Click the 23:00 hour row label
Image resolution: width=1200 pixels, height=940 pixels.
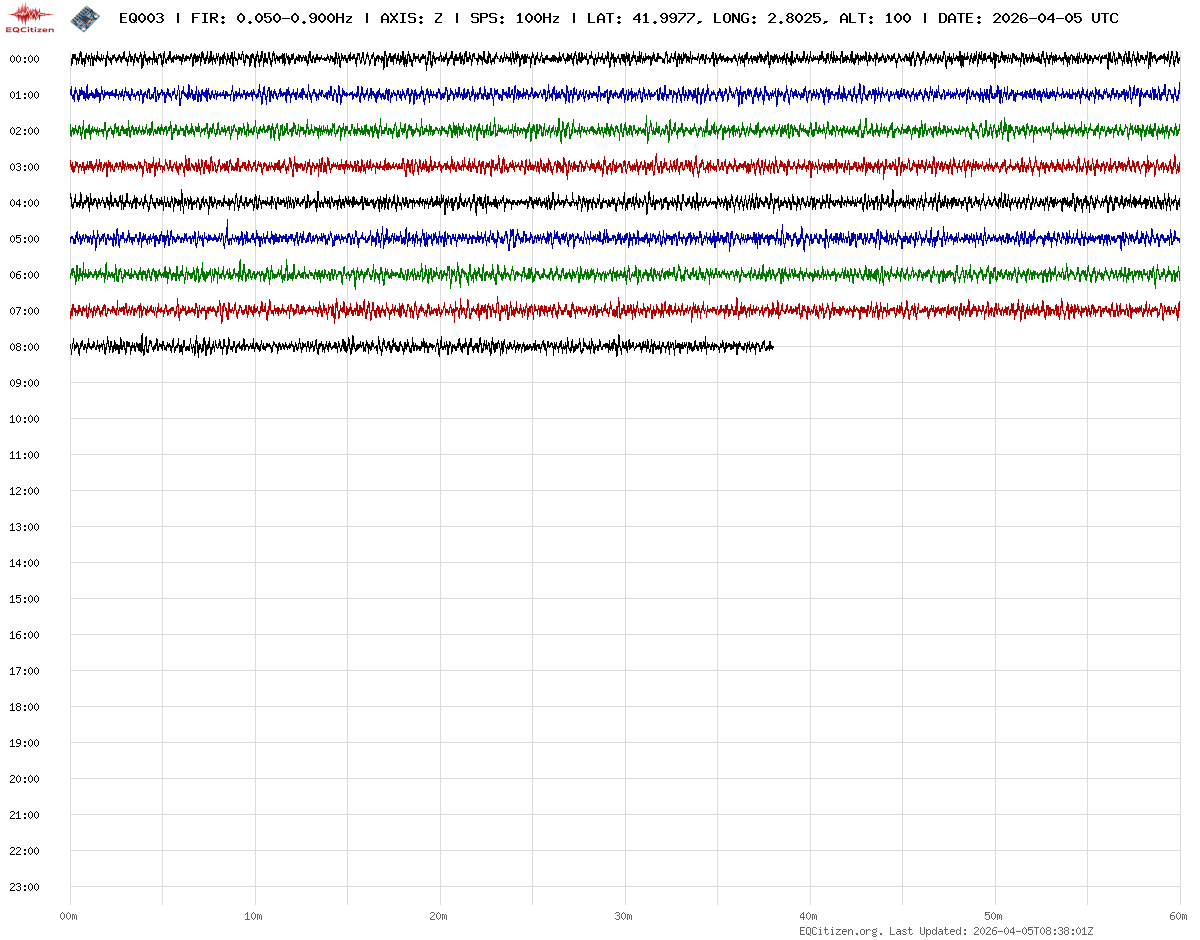(x=24, y=887)
